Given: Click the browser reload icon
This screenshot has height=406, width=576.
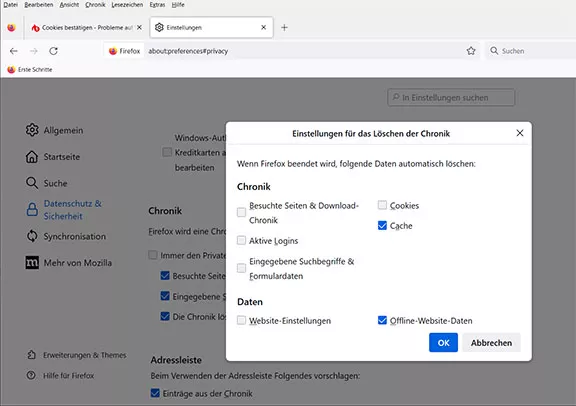Looking at the screenshot, I should tap(54, 51).
